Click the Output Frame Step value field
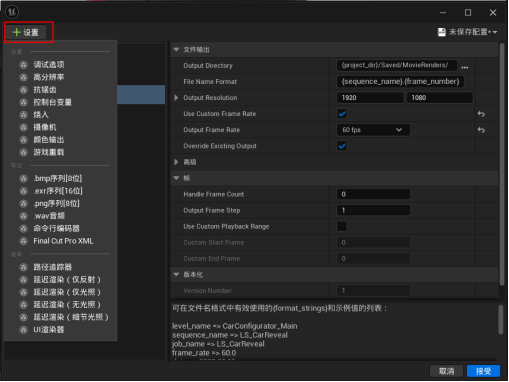 click(373, 210)
